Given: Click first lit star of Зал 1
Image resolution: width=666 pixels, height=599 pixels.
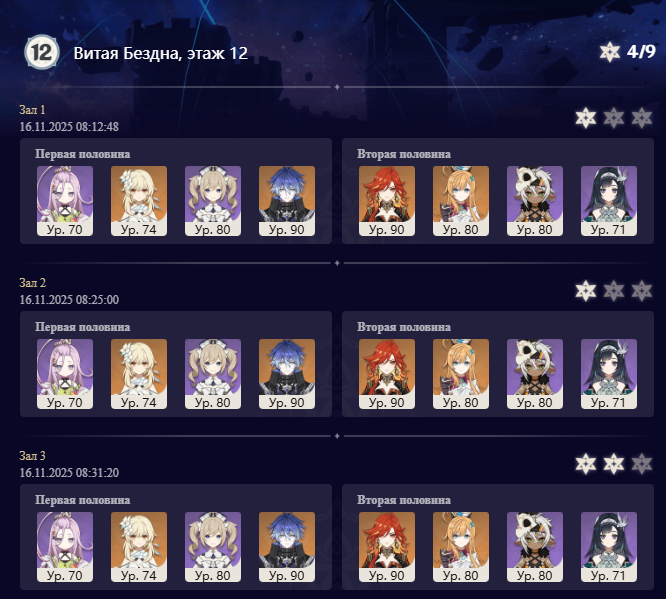Looking at the screenshot, I should pyautogui.click(x=586, y=118).
